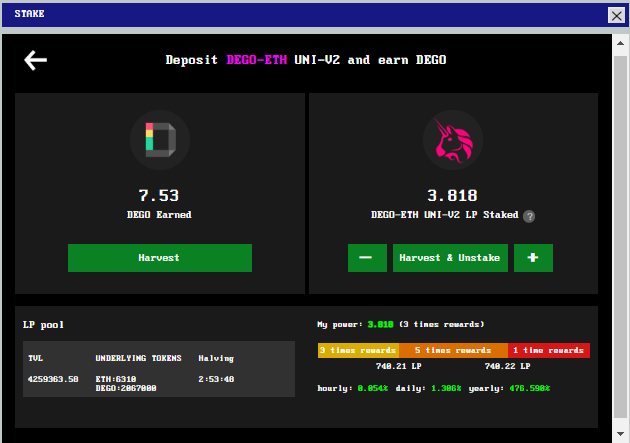630x443 pixels.
Task: Click the DEGO underlying token amount
Action: coord(126,388)
